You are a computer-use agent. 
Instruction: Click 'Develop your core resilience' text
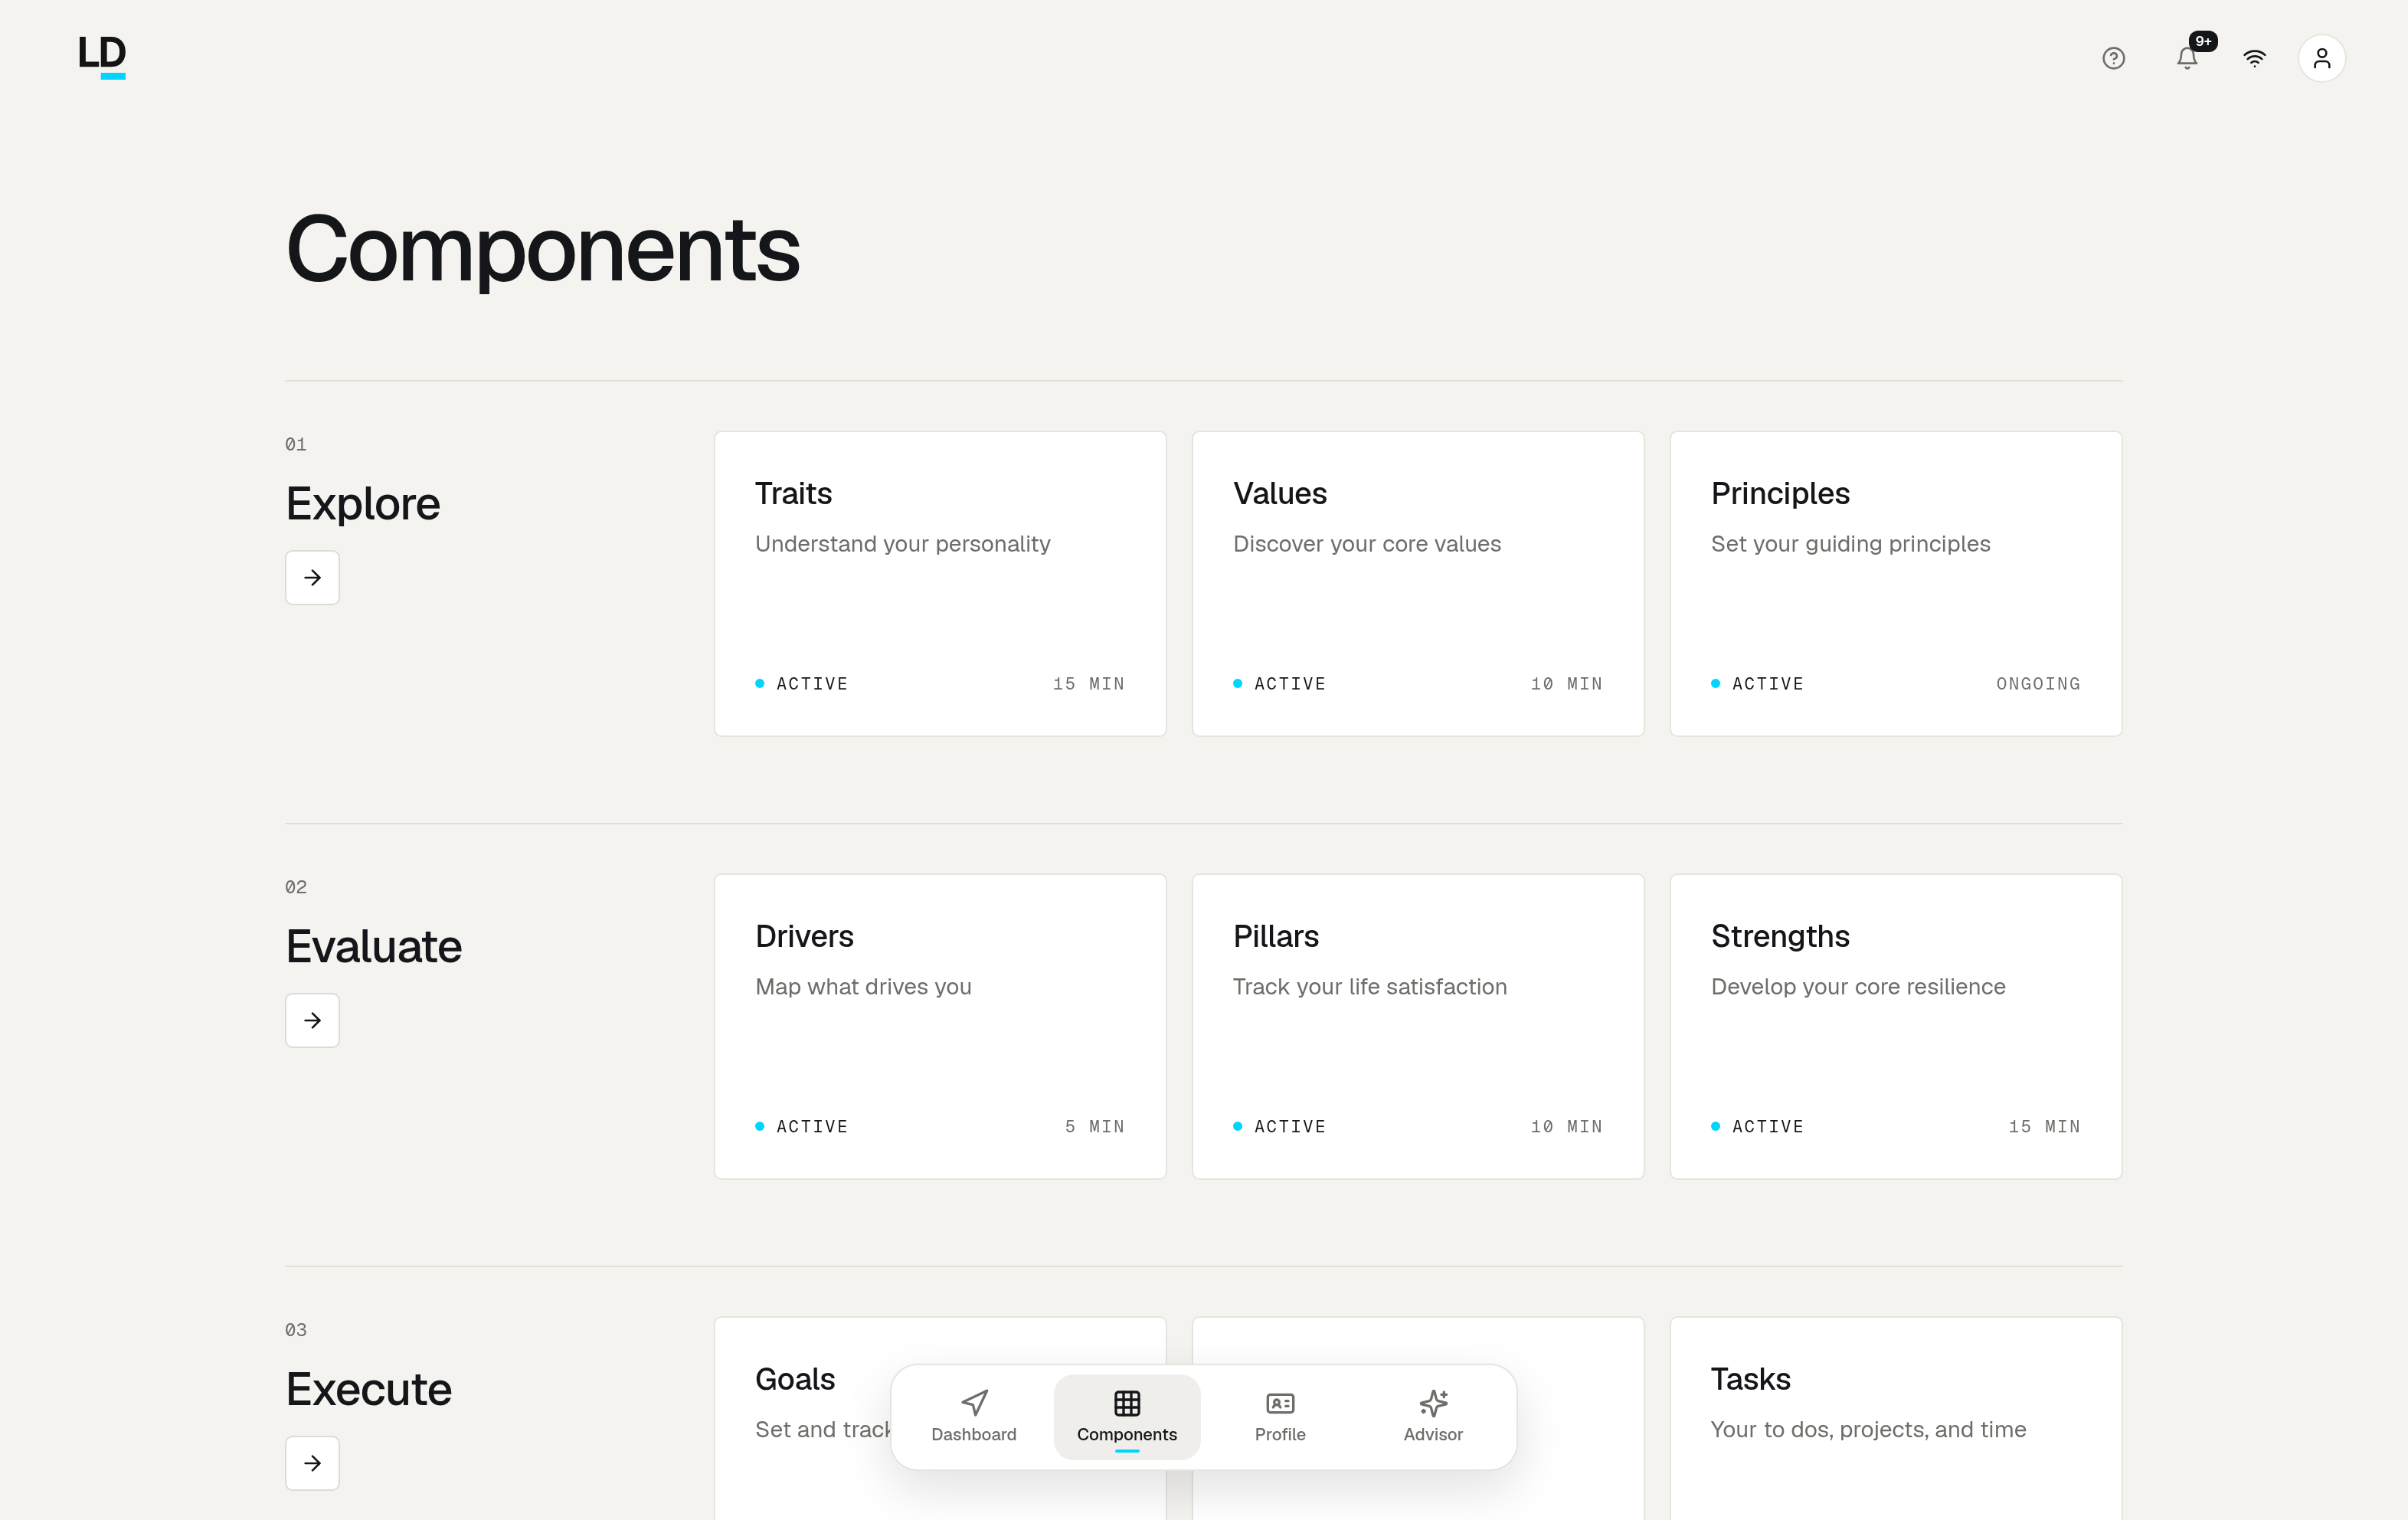1858,987
